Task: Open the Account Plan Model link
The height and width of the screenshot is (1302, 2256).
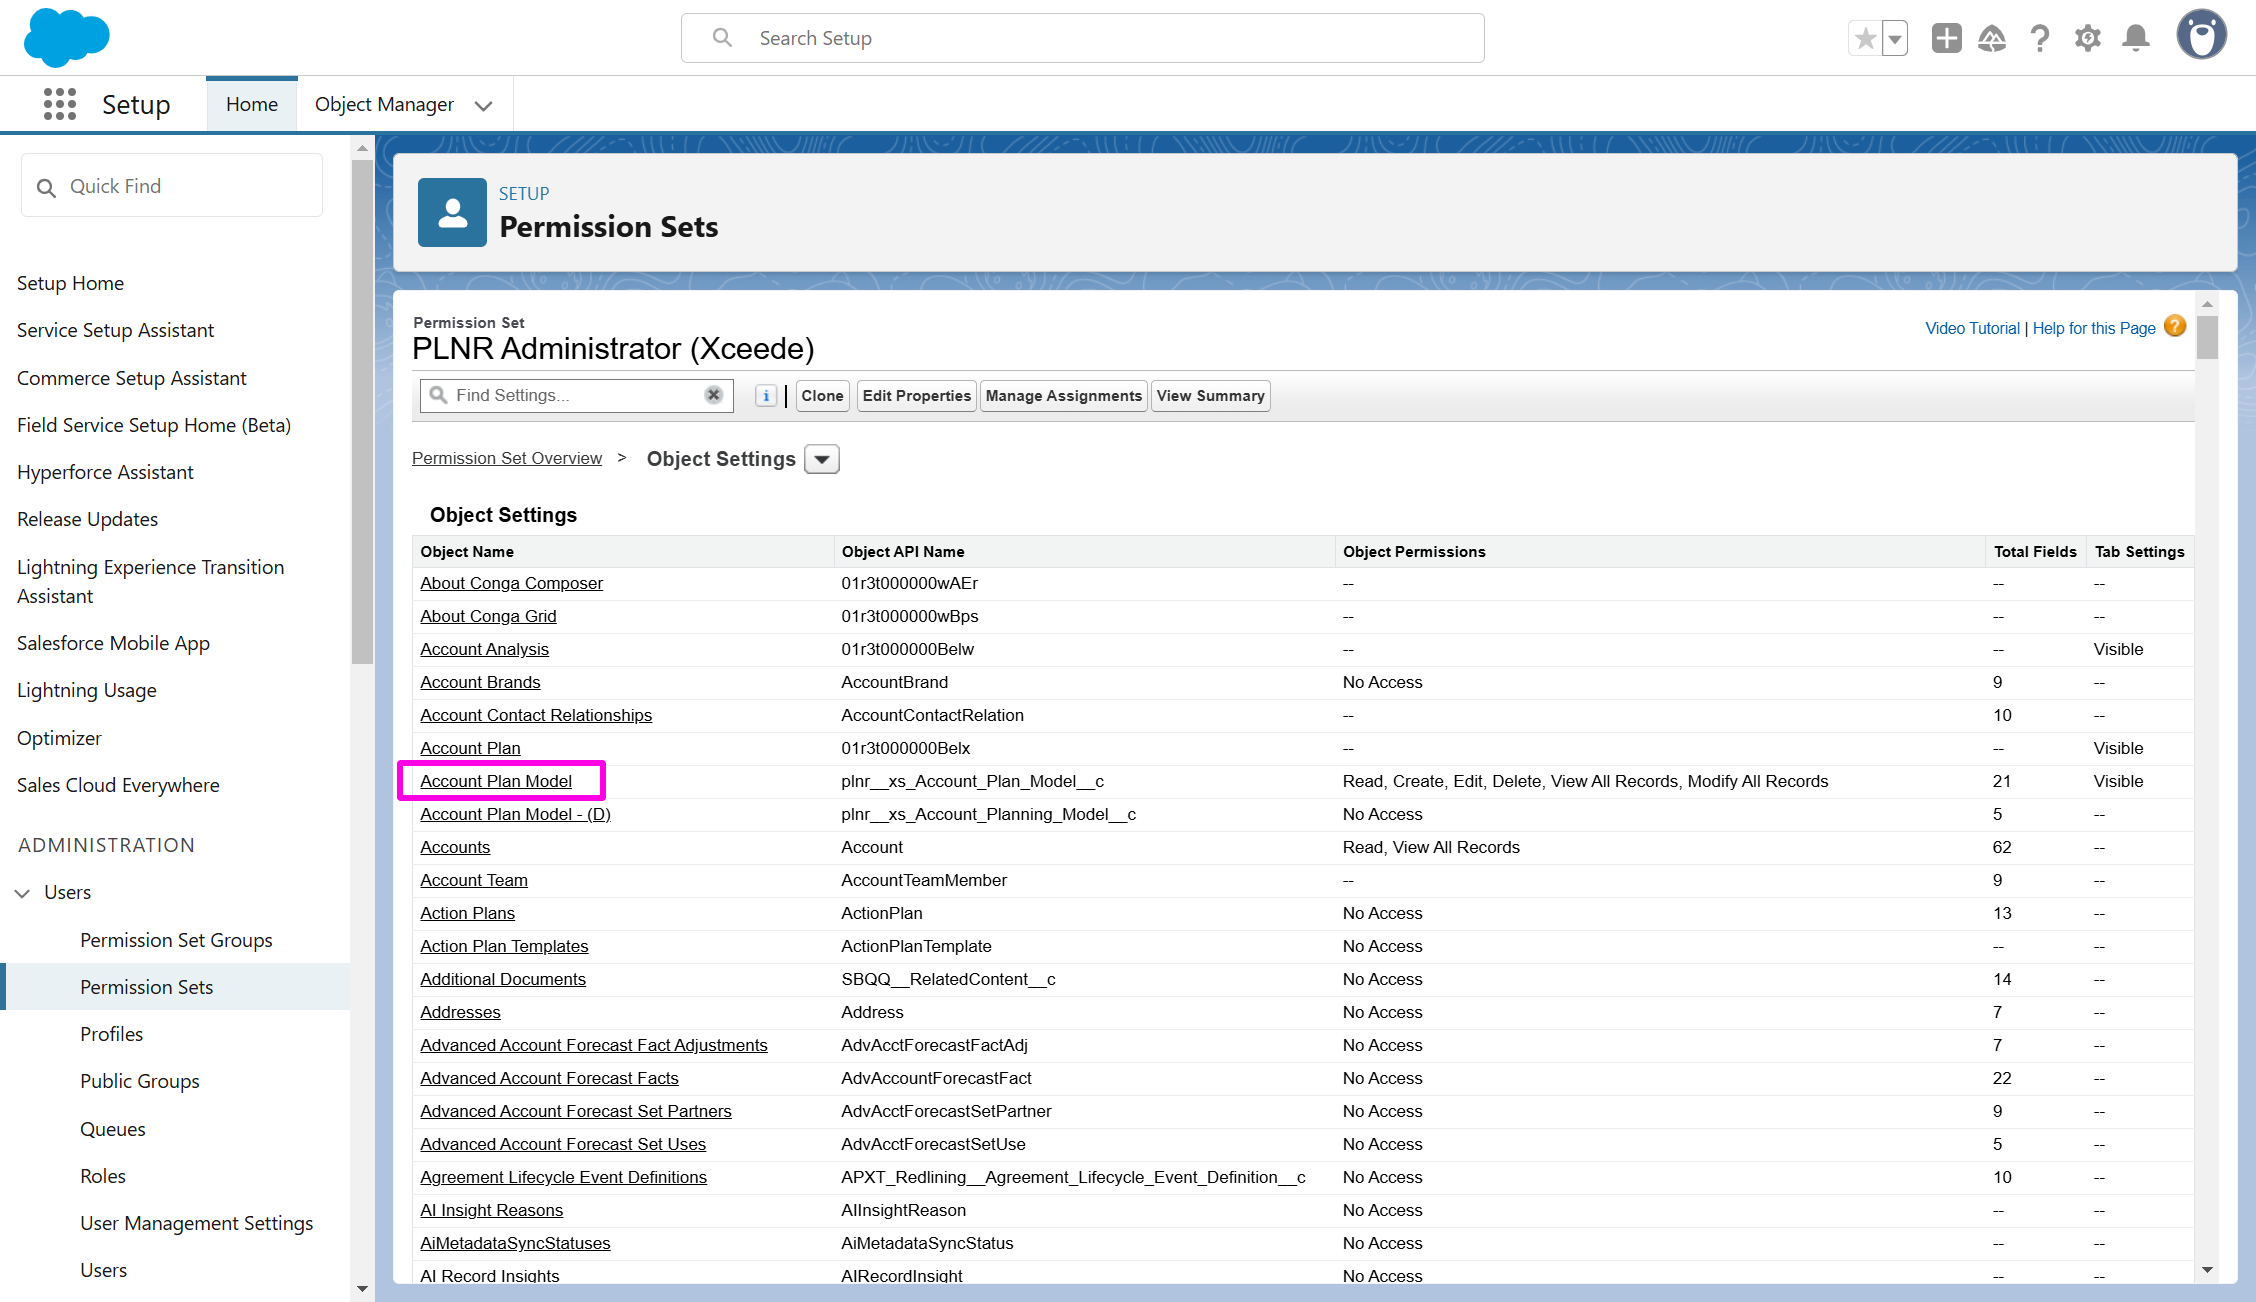Action: click(496, 781)
